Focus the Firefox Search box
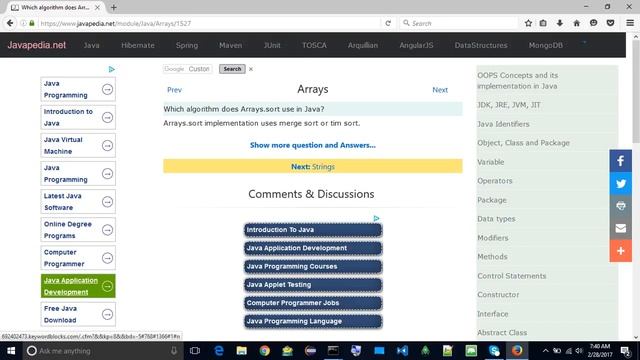The width and height of the screenshot is (640, 360). click(458, 23)
